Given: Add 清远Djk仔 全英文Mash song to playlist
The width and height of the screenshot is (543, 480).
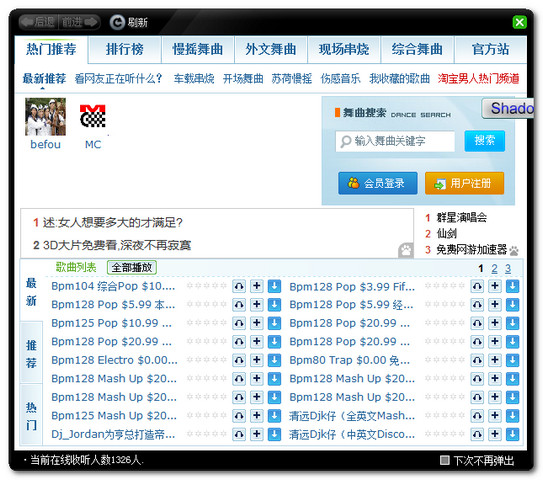Looking at the screenshot, I should 495,416.
